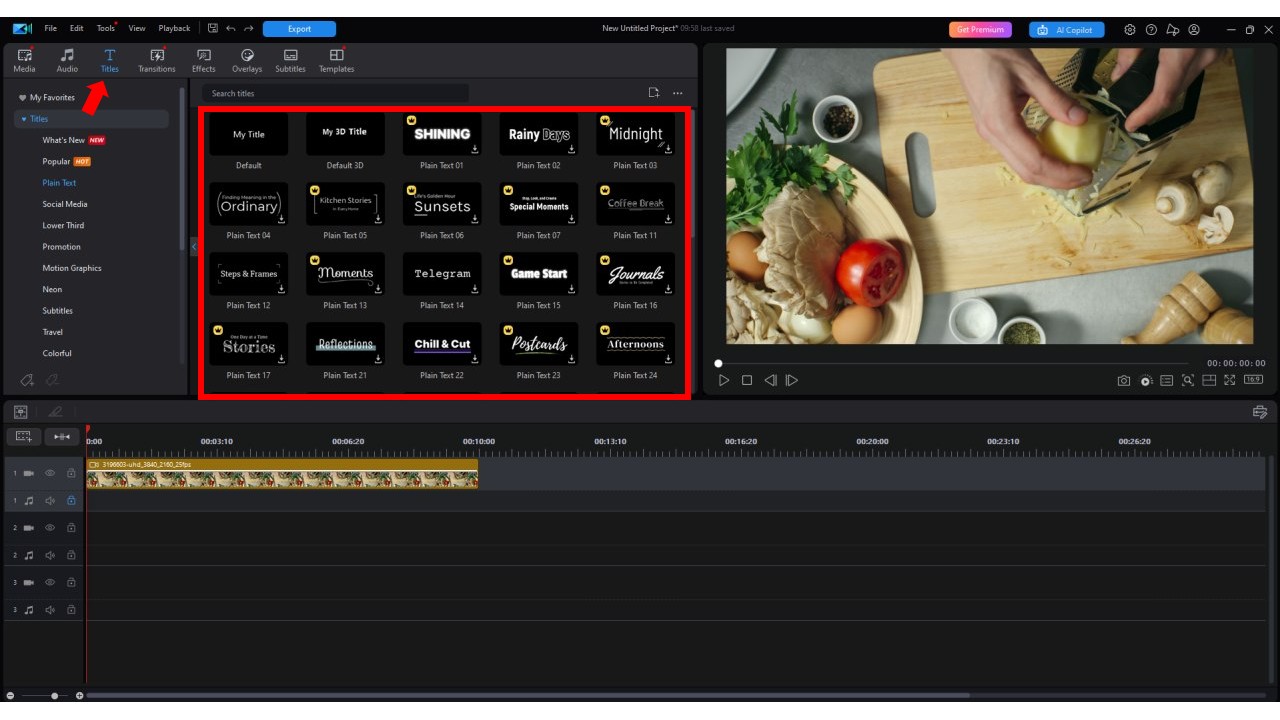The width and height of the screenshot is (1280, 720).
Task: Switch to the Effects room
Action: 204,60
